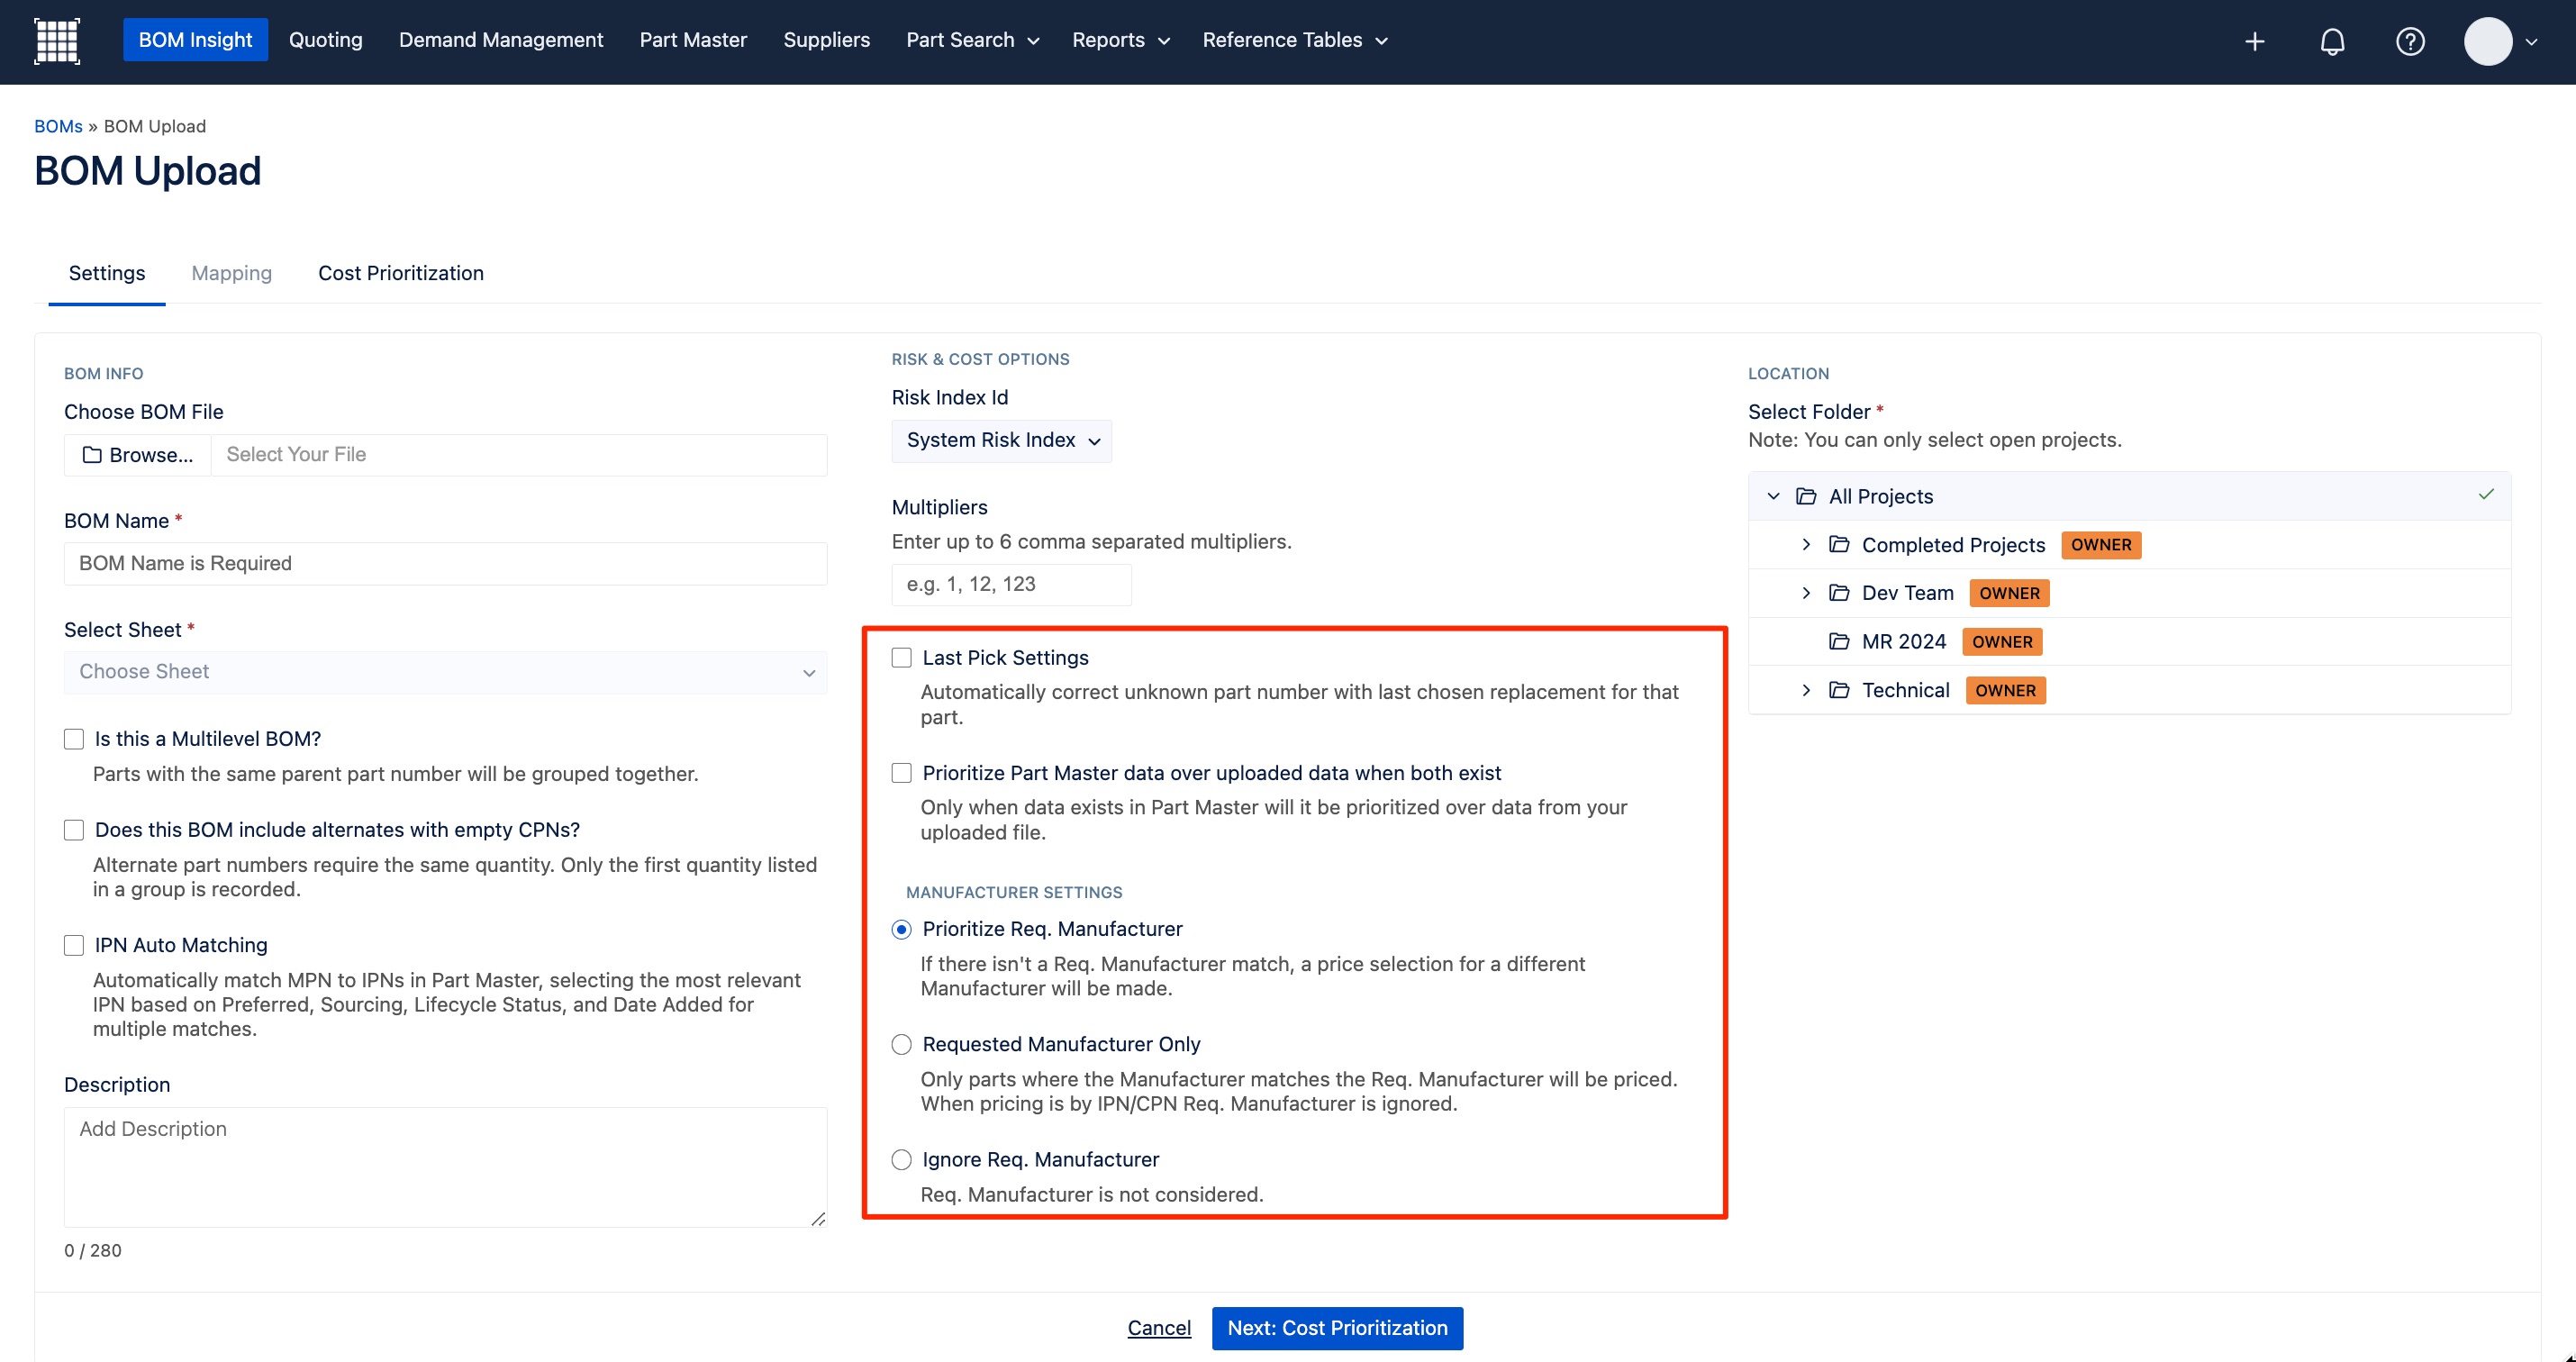This screenshot has height=1362, width=2576.
Task: Check Prioritize Part Master data option
Action: tap(902, 773)
